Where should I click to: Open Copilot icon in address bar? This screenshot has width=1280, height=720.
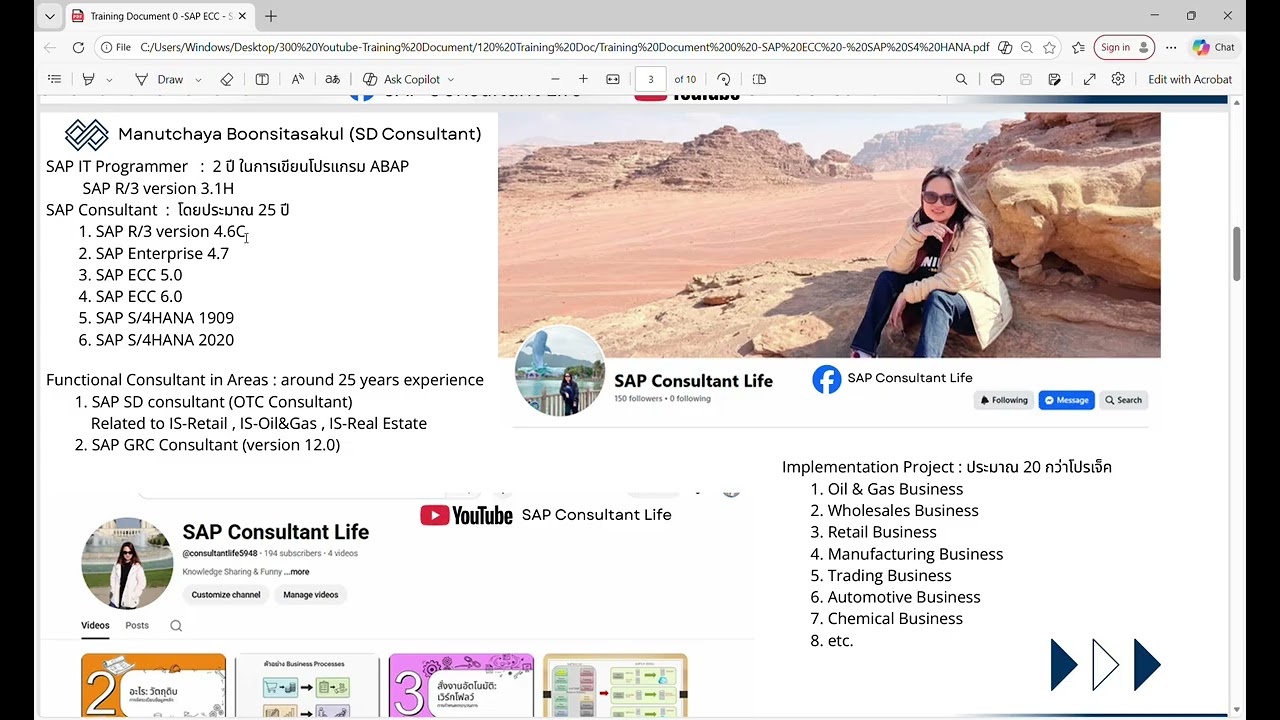pos(1005,47)
